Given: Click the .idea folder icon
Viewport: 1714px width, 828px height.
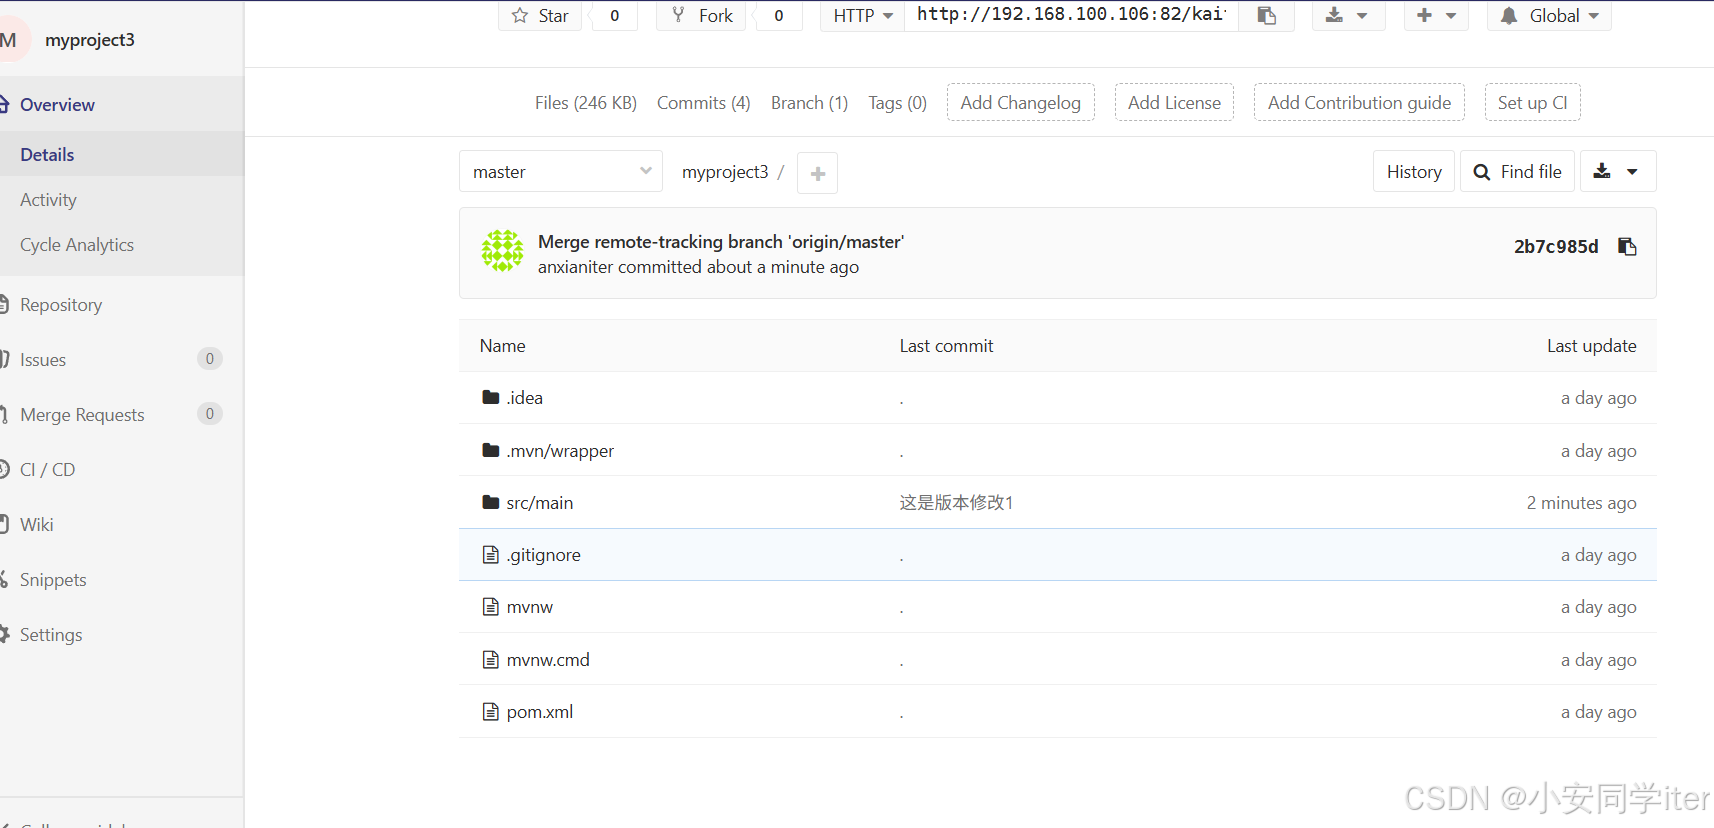Looking at the screenshot, I should [x=490, y=398].
